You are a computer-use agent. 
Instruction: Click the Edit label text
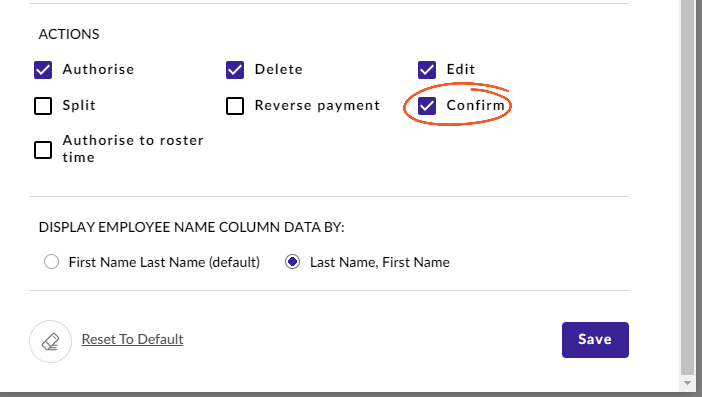pyautogui.click(x=461, y=69)
